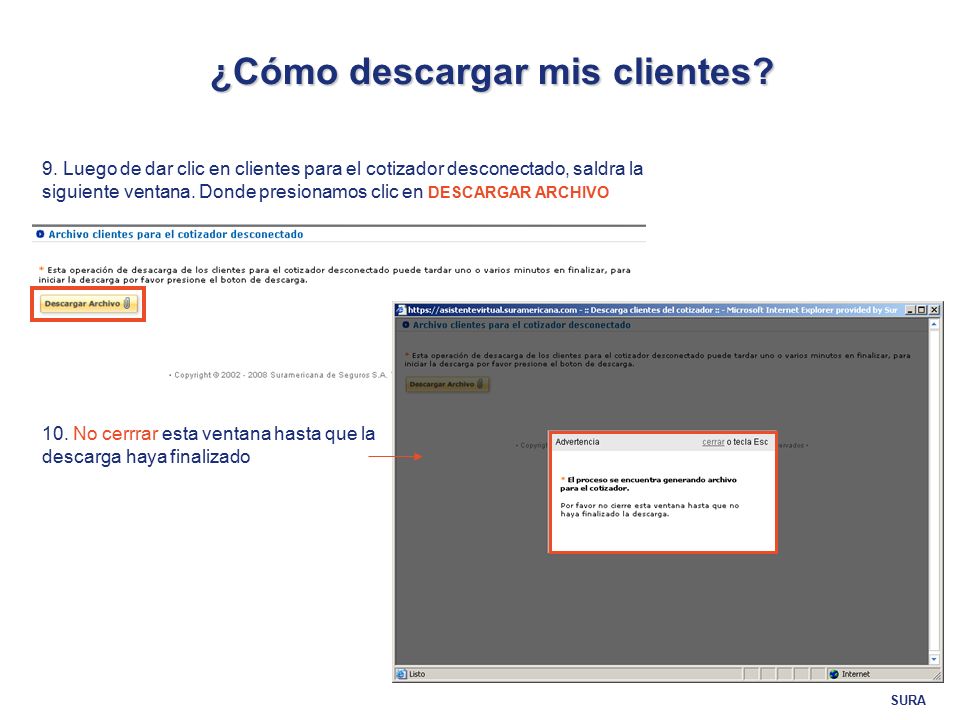Click the dimmed Descargar Archivo button in Internet Explorer
The image size is (960, 720).
pyautogui.click(x=447, y=384)
